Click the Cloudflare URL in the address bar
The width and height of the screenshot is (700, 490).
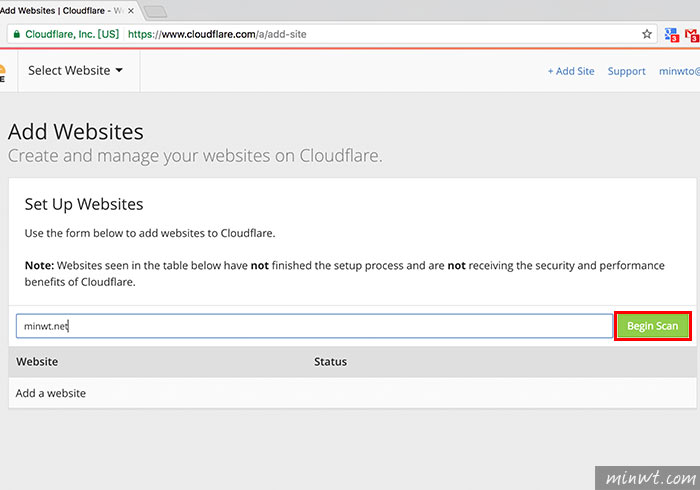pos(217,34)
